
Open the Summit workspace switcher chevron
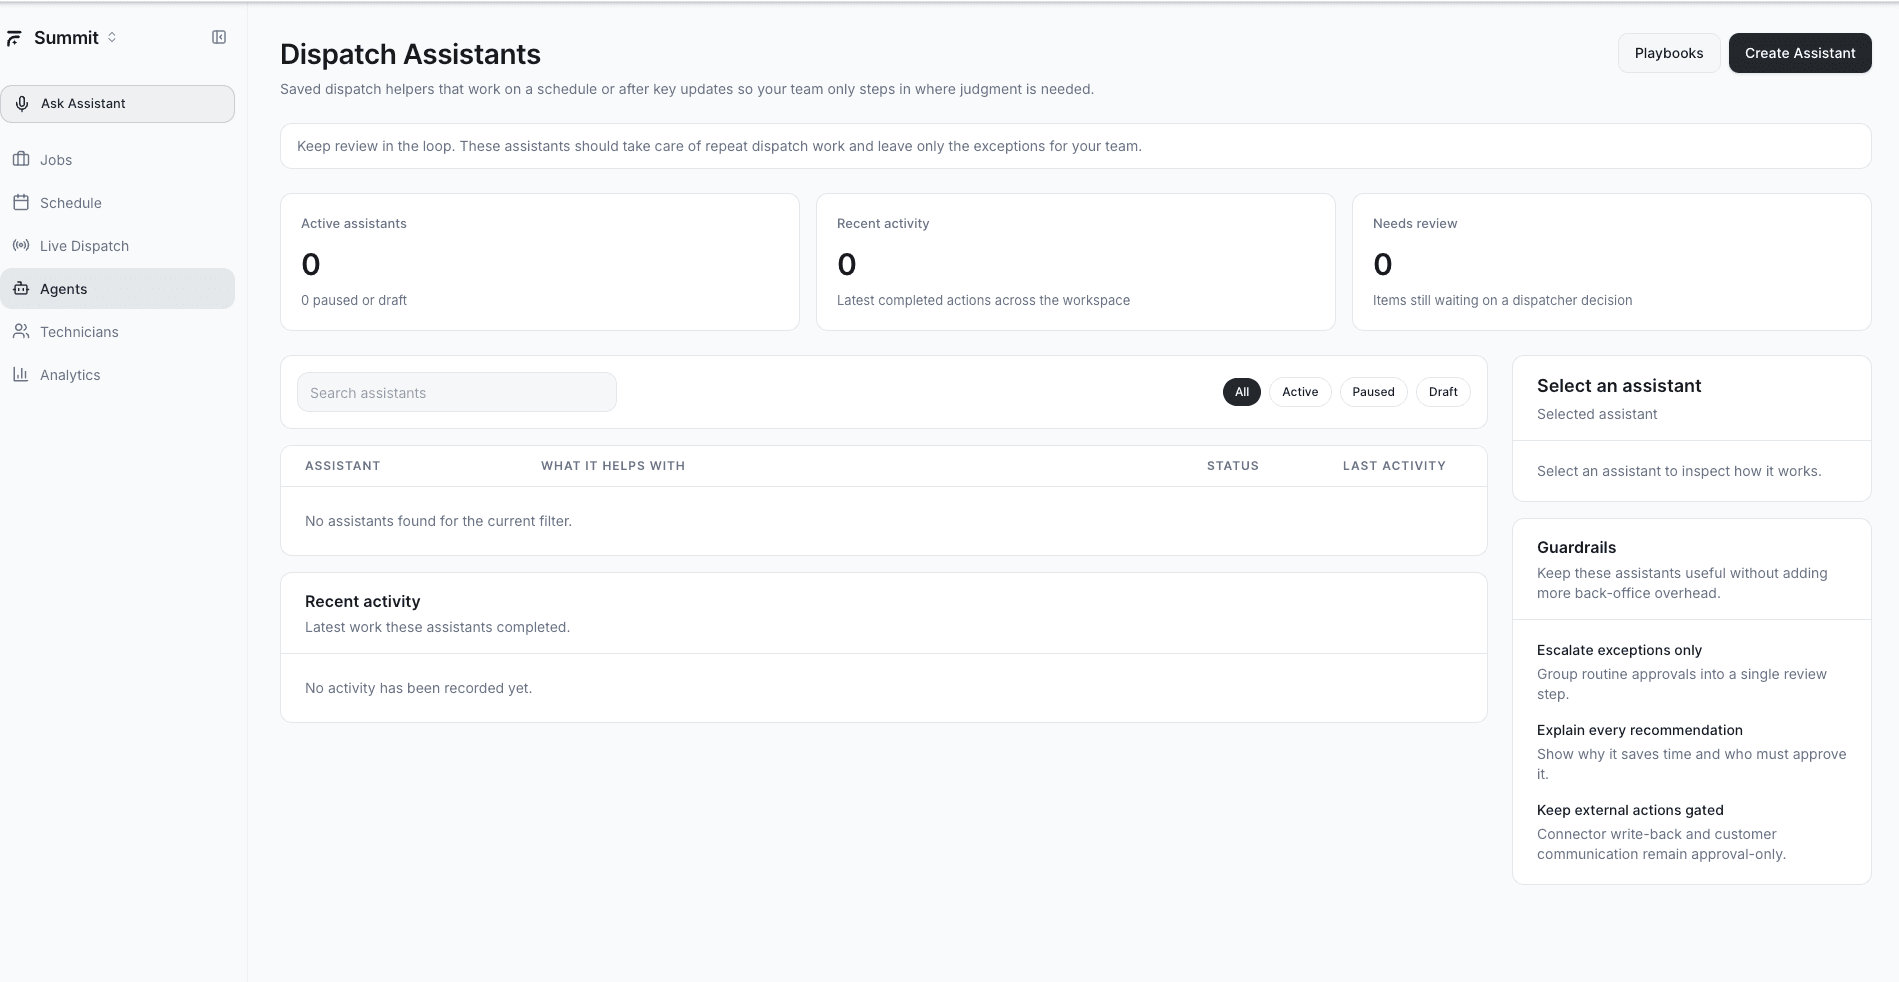tap(111, 37)
